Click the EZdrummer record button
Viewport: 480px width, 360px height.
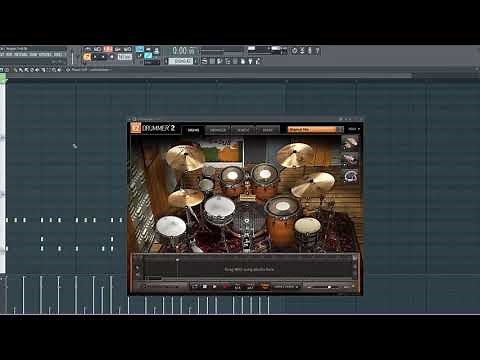(226, 286)
